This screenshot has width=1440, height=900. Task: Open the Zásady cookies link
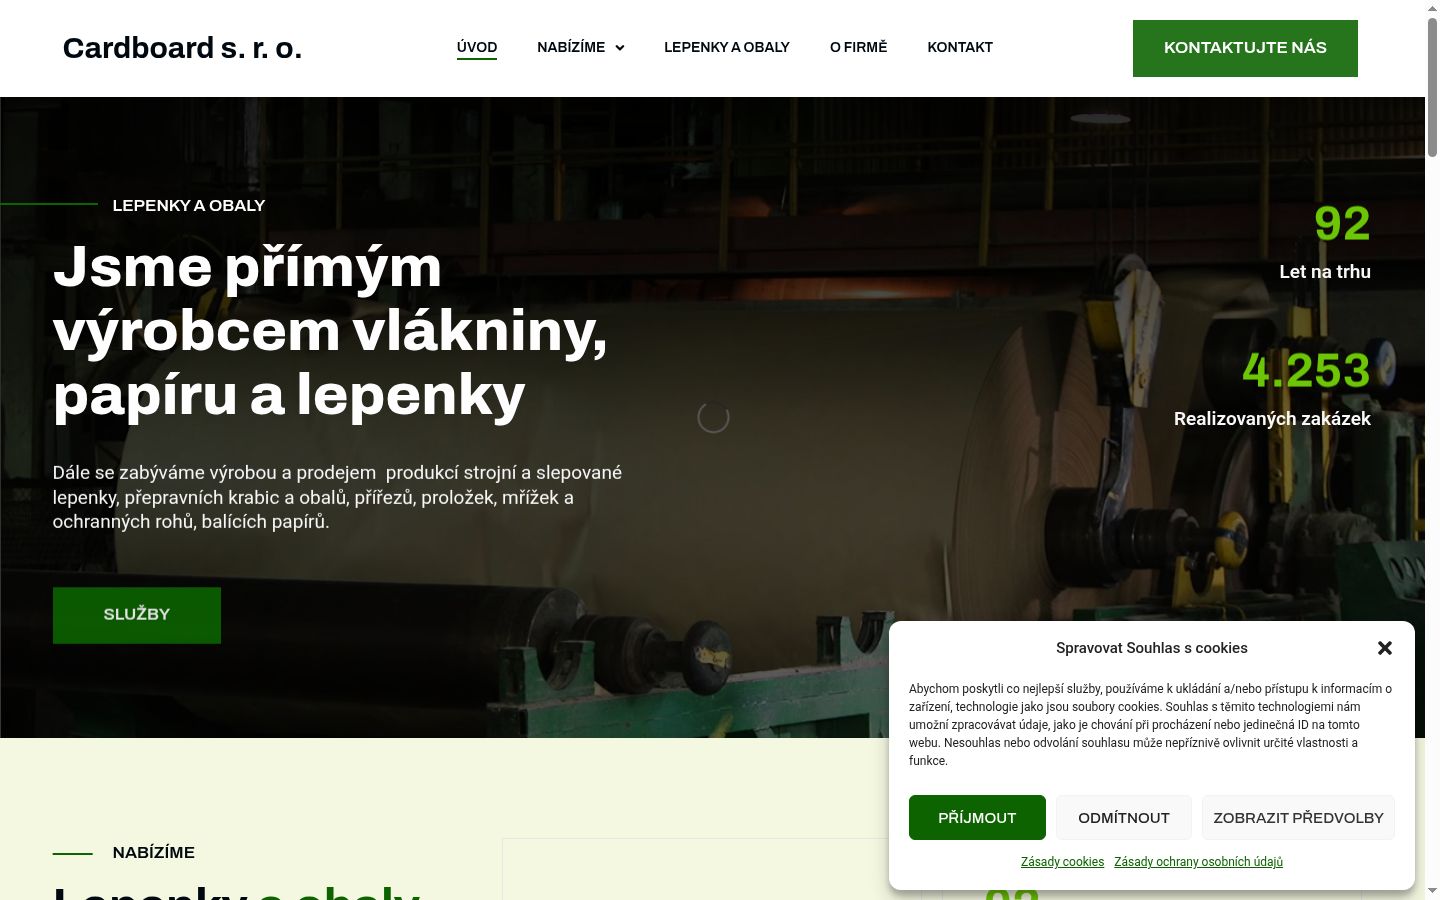pos(1062,862)
